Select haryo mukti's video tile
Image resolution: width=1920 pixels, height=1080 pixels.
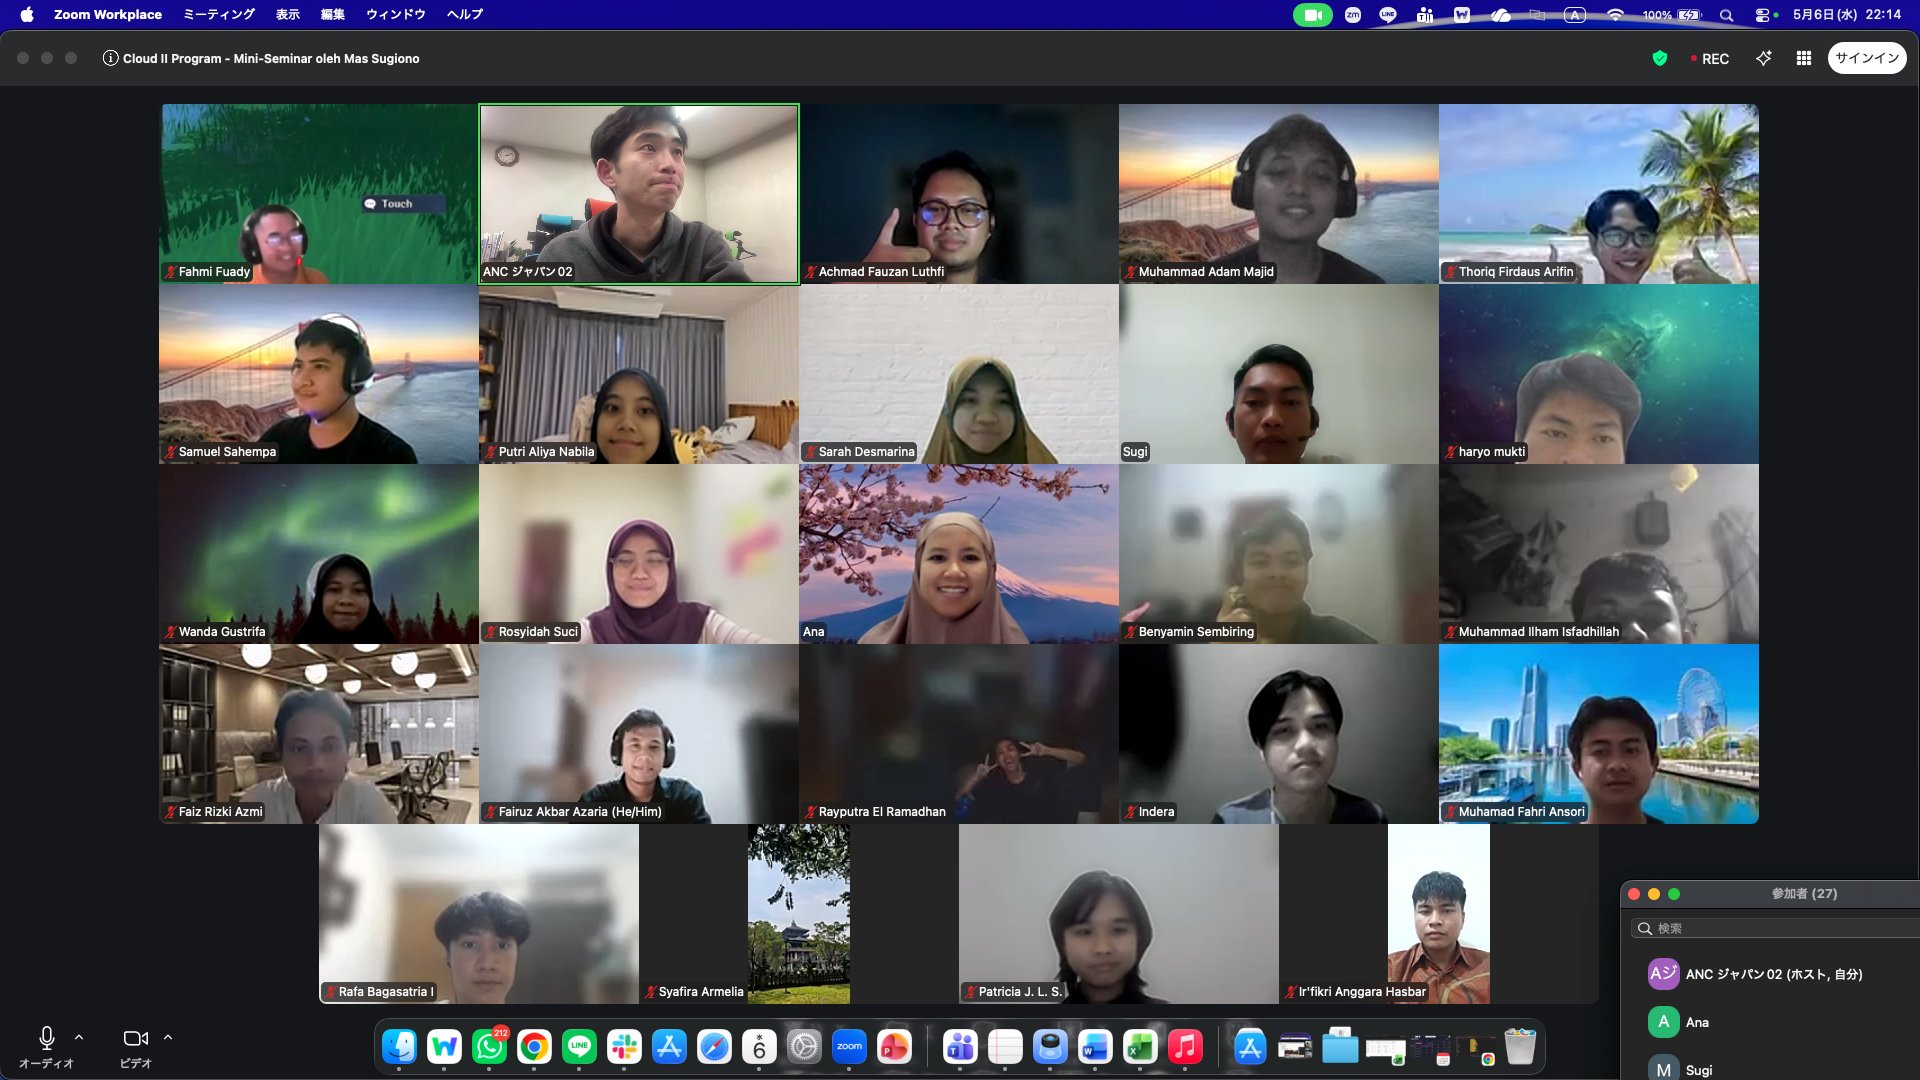pos(1599,374)
